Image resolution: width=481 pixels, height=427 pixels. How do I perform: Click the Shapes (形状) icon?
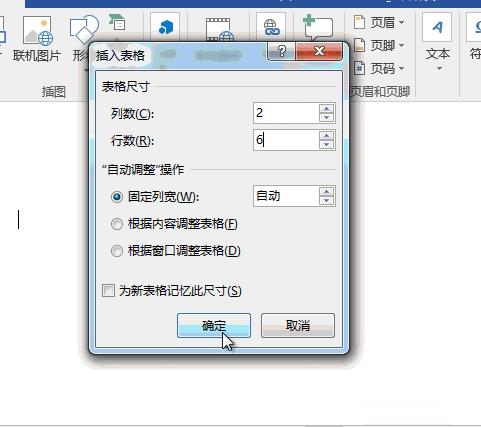[83, 29]
